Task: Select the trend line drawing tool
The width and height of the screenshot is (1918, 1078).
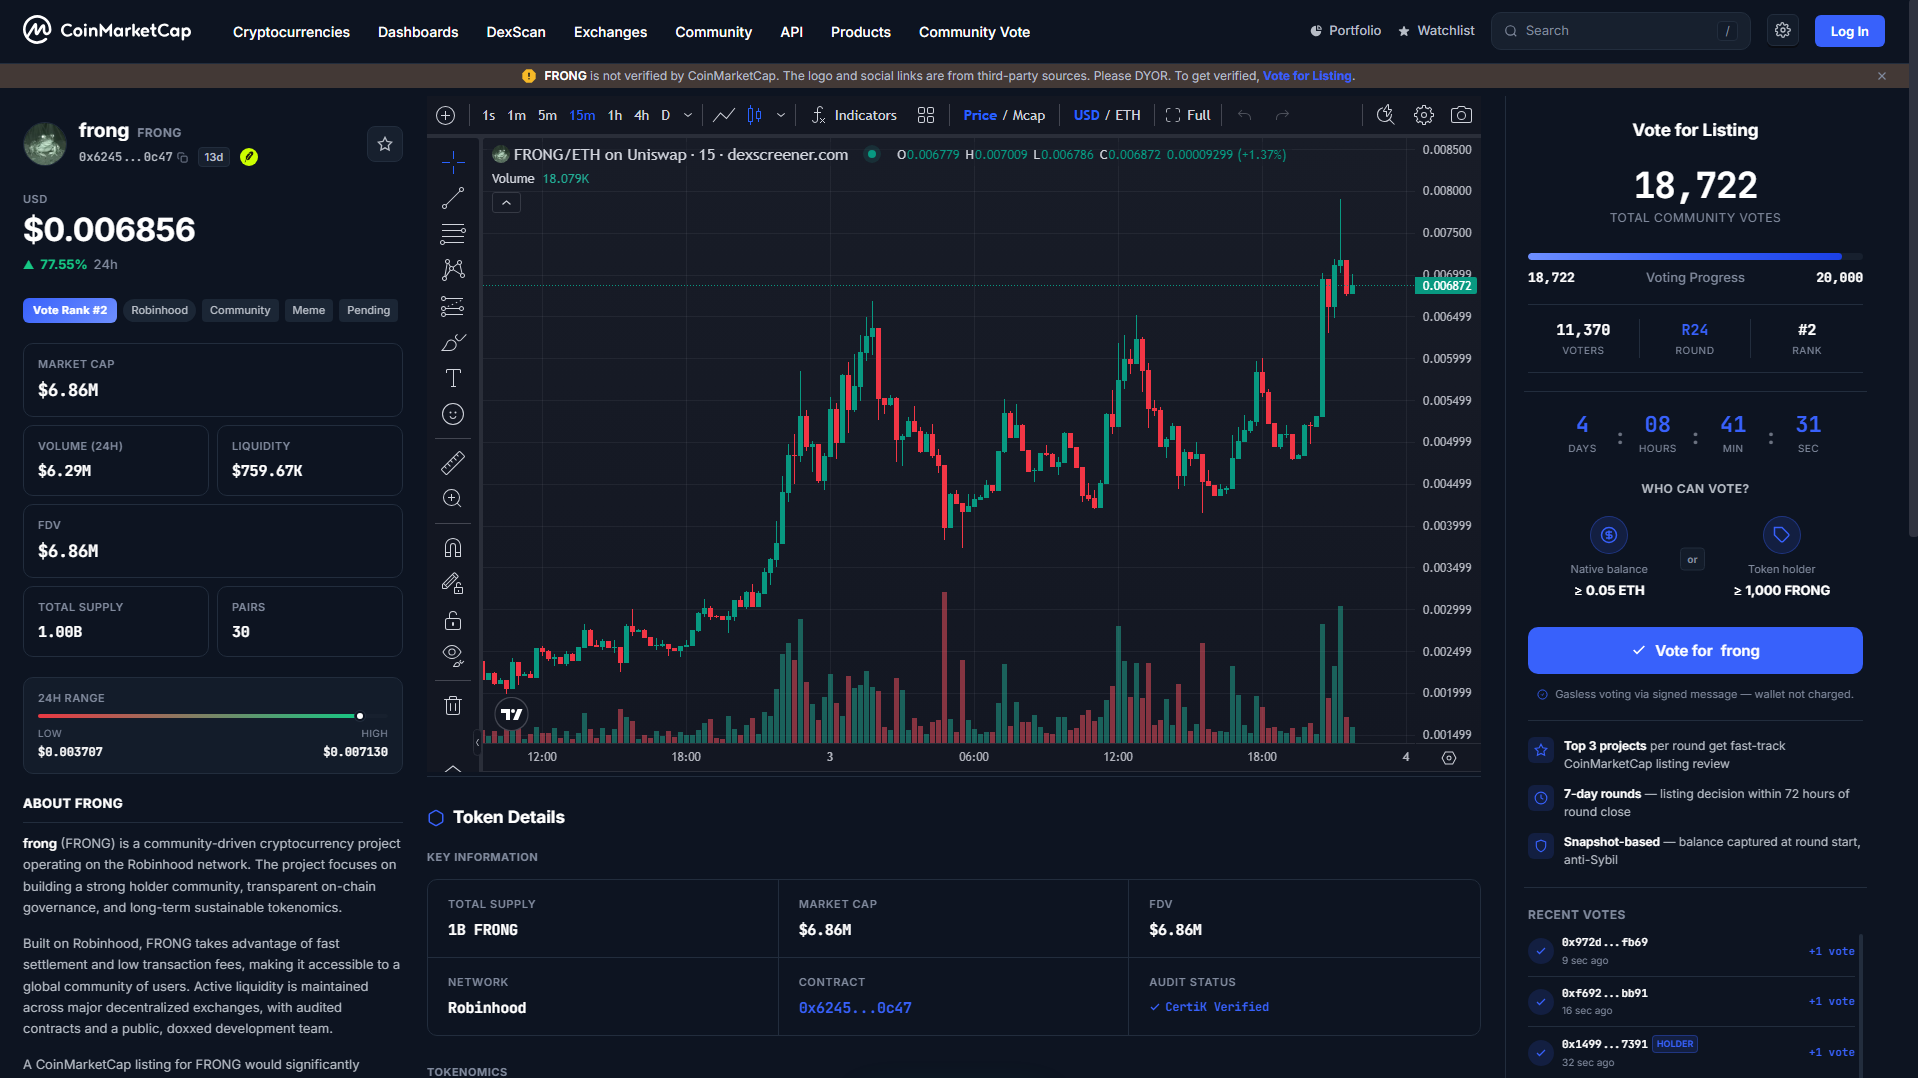Action: coord(453,198)
